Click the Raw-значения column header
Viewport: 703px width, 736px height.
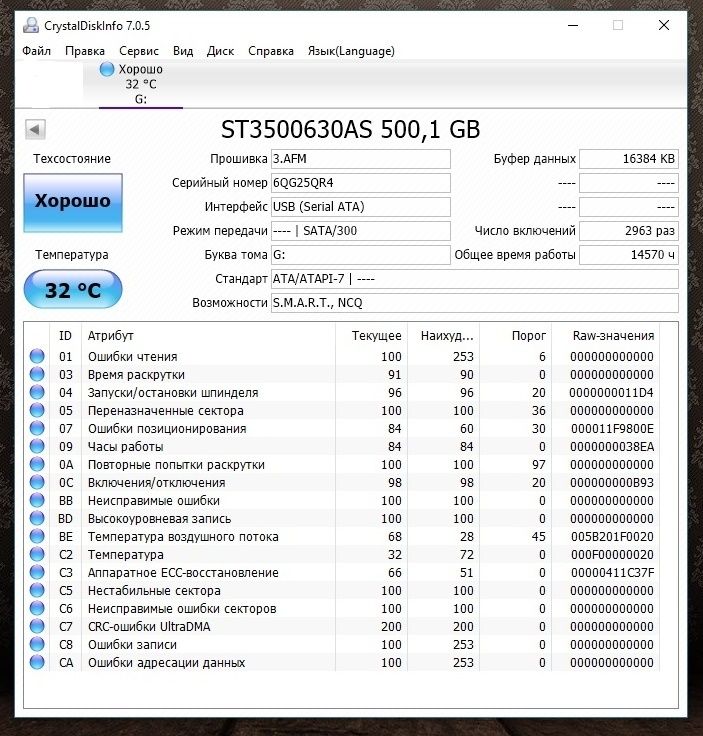point(605,336)
